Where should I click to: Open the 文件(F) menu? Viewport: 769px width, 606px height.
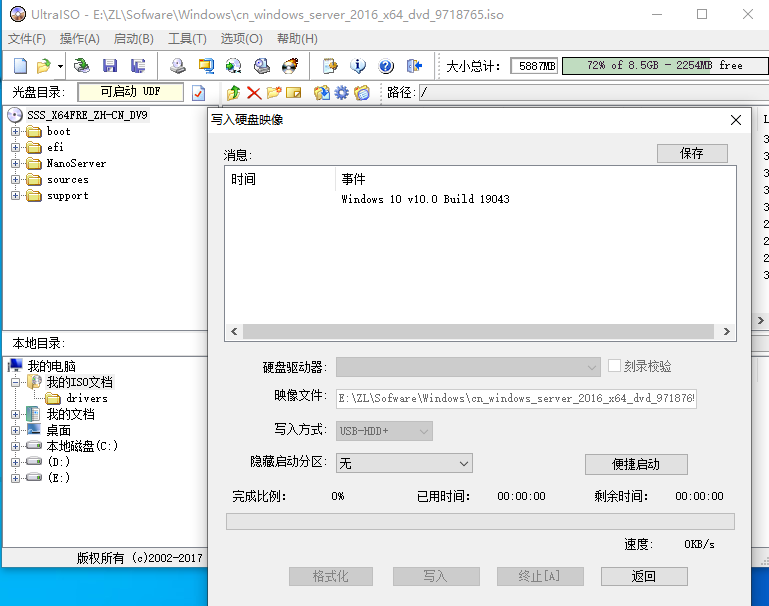tap(26, 39)
